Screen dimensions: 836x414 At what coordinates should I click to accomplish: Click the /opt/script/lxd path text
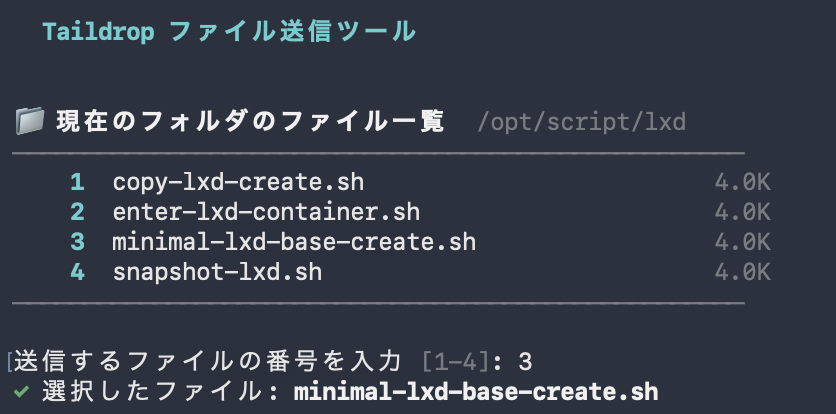pyautogui.click(x=582, y=122)
